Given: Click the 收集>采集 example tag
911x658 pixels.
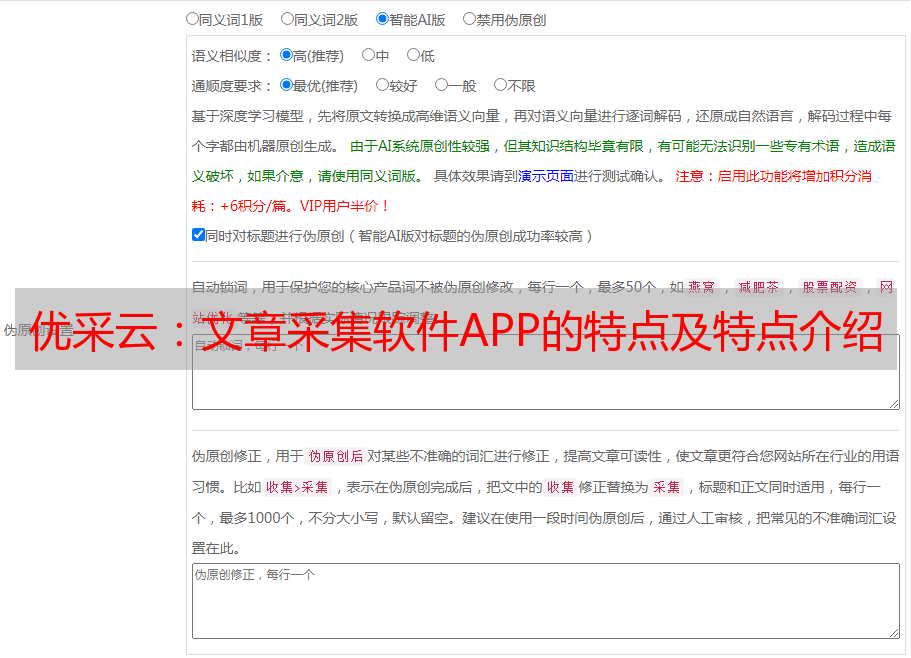Looking at the screenshot, I should (x=297, y=487).
